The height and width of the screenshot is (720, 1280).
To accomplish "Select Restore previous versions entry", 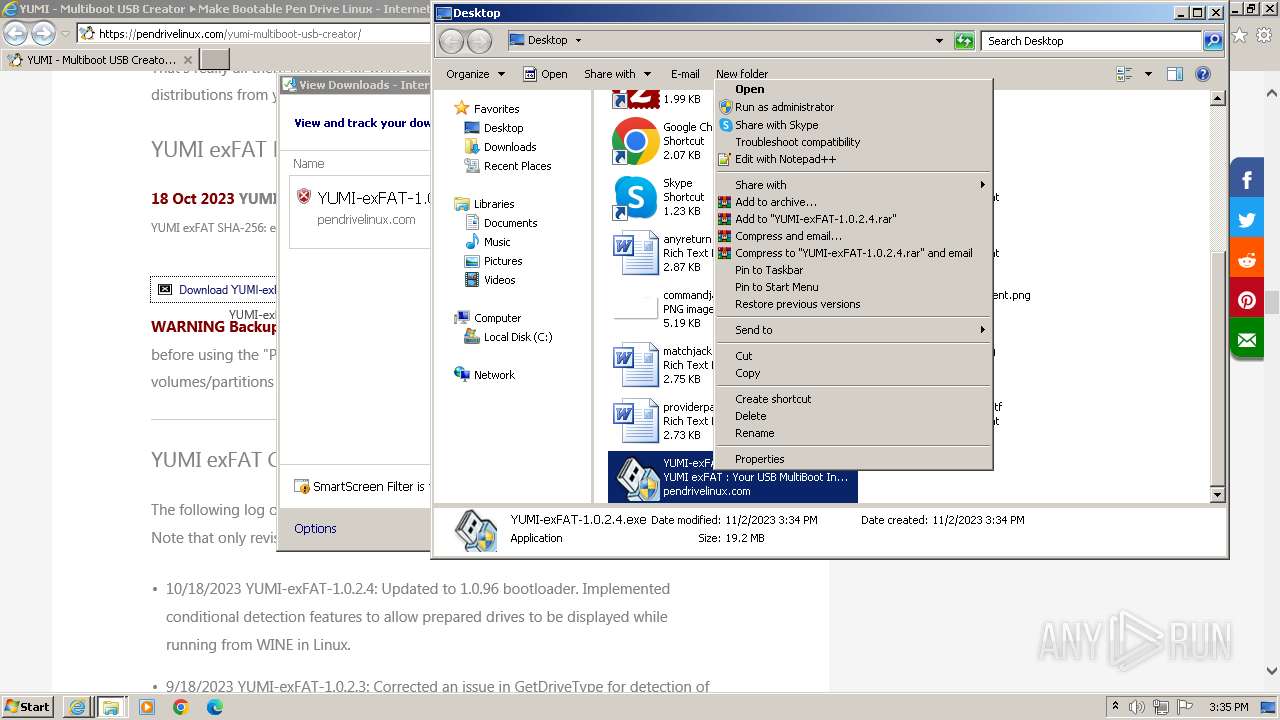I will click(x=854, y=304).
